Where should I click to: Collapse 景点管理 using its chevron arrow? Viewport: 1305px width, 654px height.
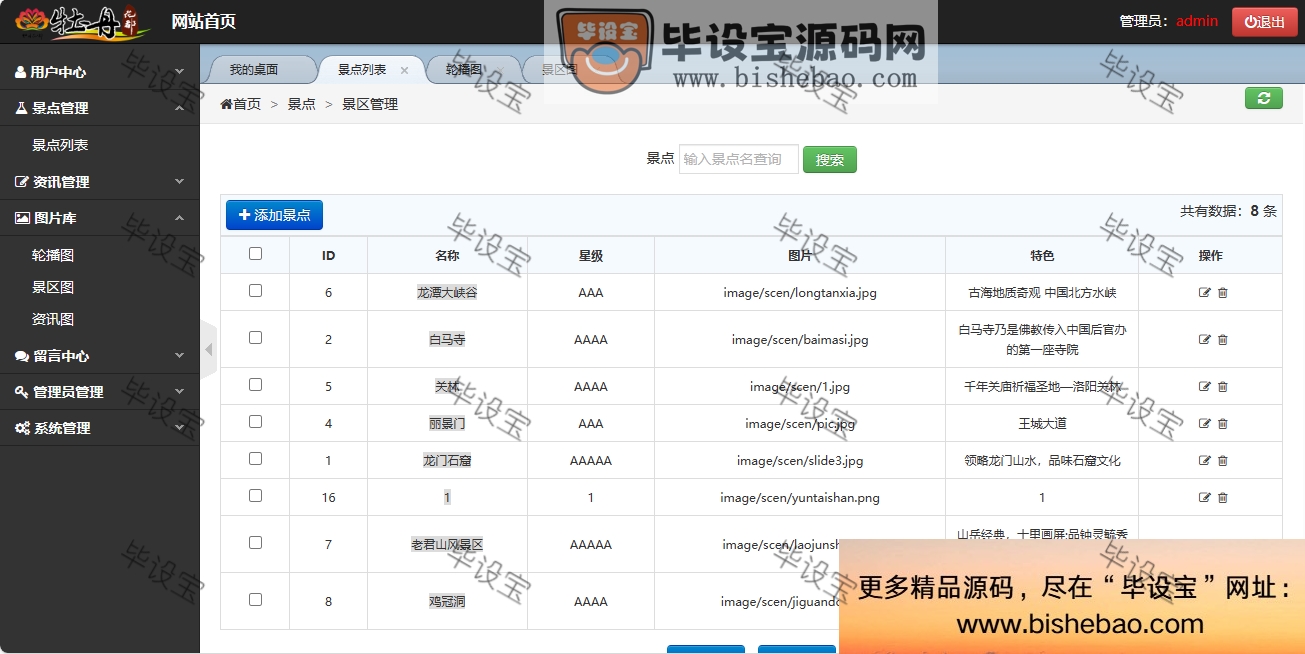[x=179, y=108]
